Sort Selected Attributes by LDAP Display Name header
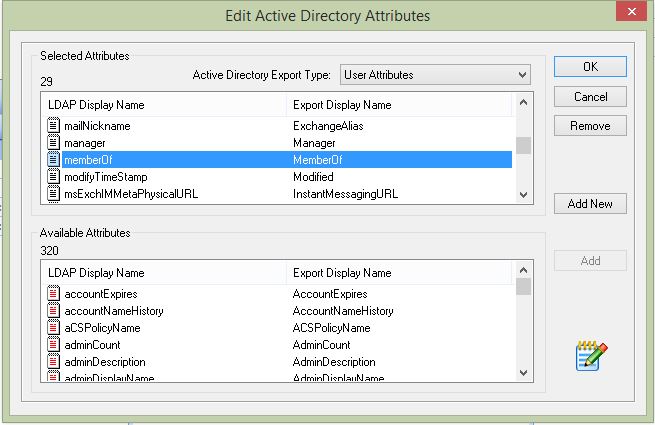The image size is (655, 425). click(x=164, y=105)
